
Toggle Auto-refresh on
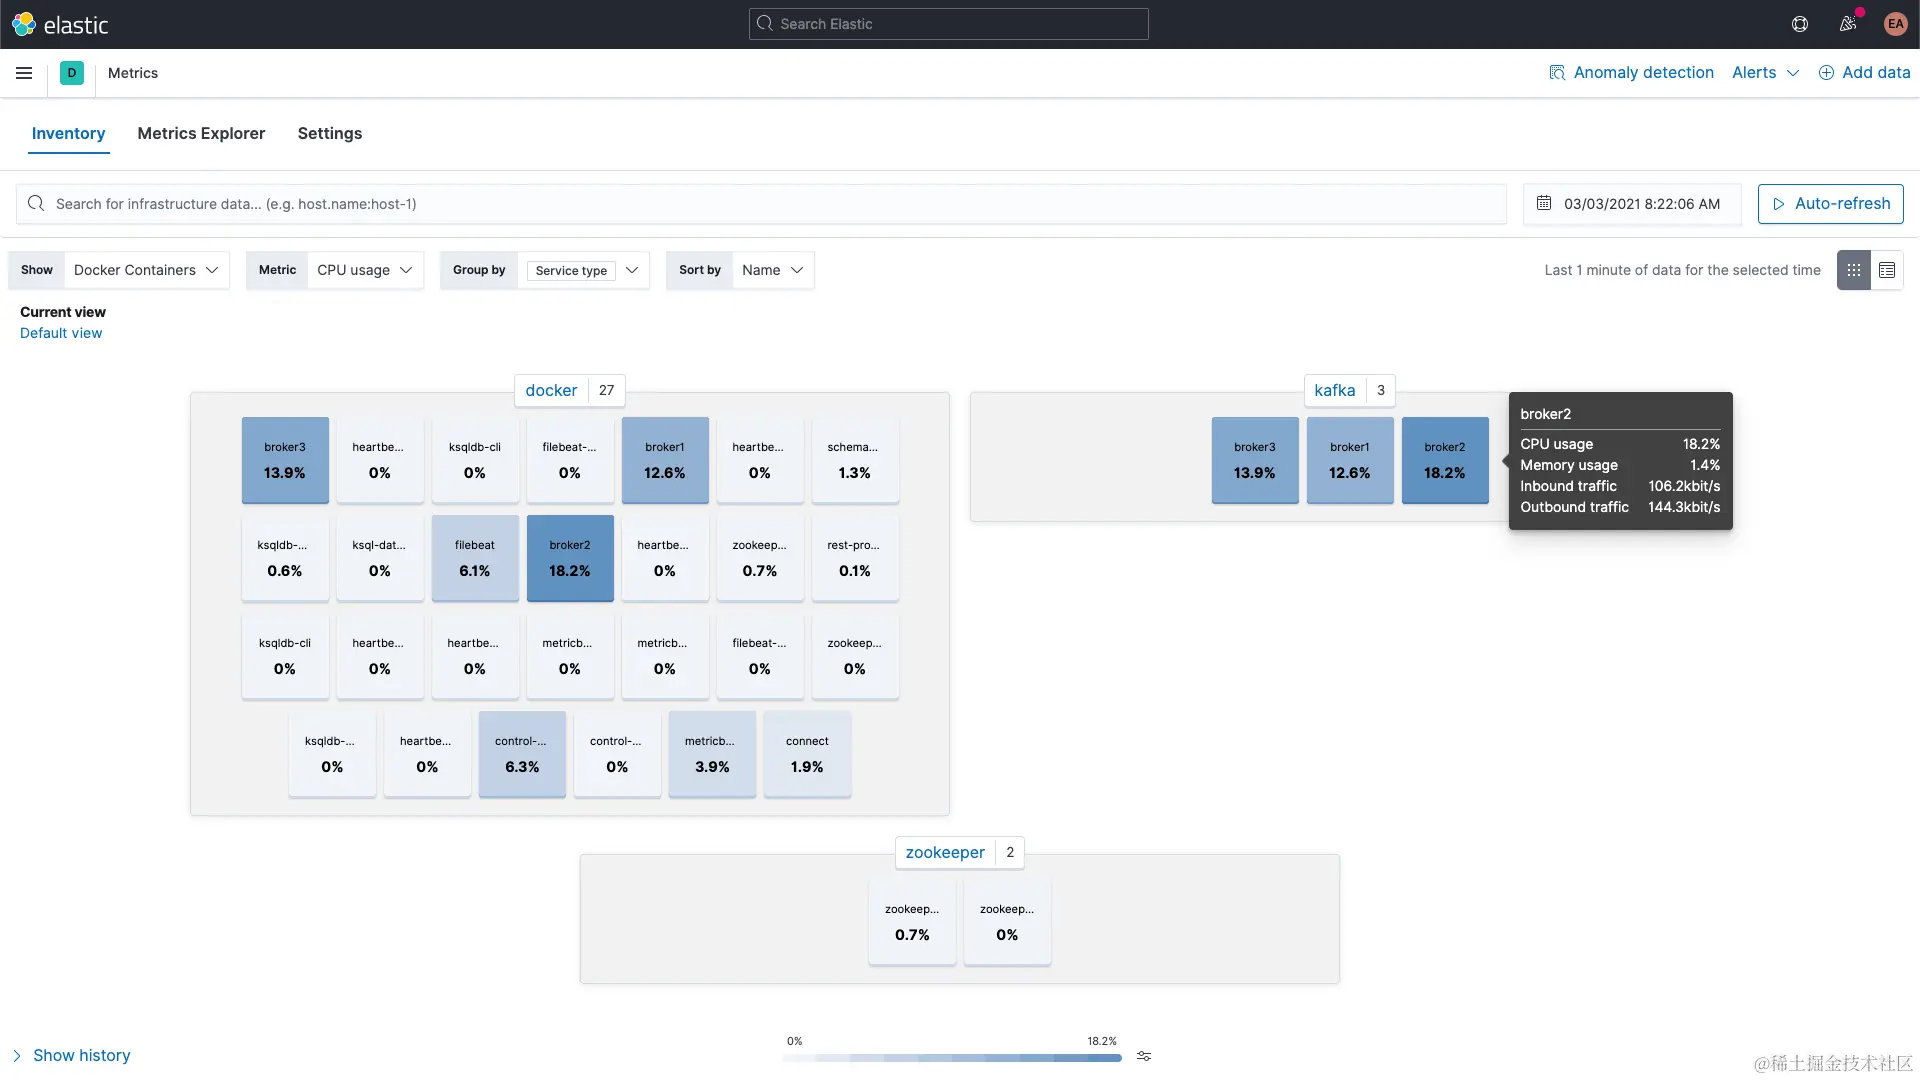pyautogui.click(x=1831, y=204)
